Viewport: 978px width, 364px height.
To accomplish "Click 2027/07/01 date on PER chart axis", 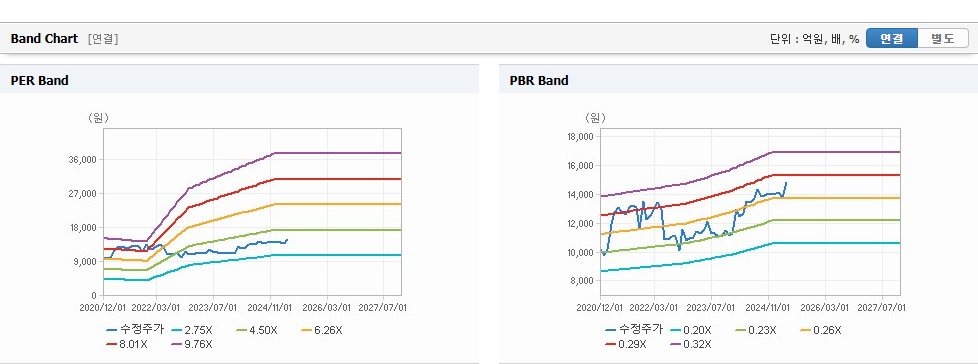I will [382, 308].
